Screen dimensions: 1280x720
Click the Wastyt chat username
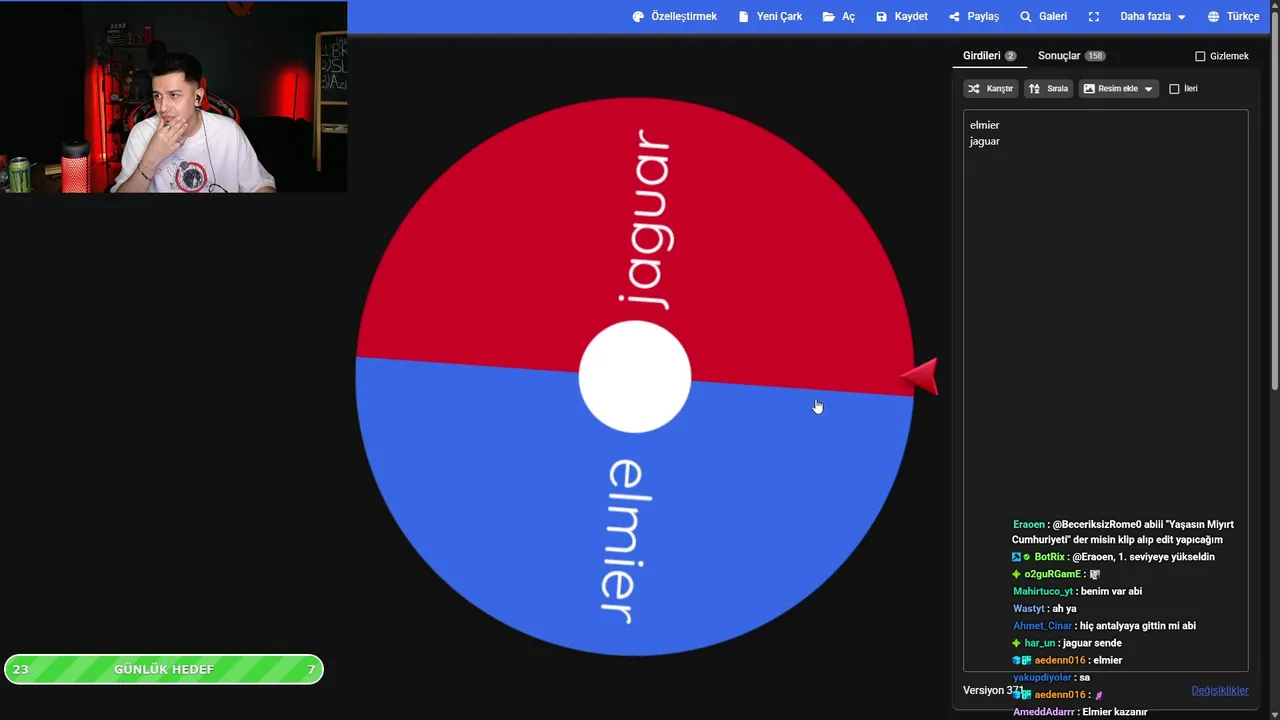pyautogui.click(x=1028, y=608)
